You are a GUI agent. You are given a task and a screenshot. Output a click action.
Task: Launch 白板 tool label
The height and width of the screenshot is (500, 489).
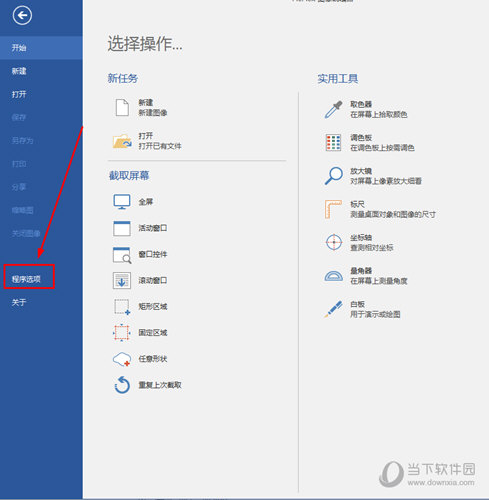[x=357, y=304]
